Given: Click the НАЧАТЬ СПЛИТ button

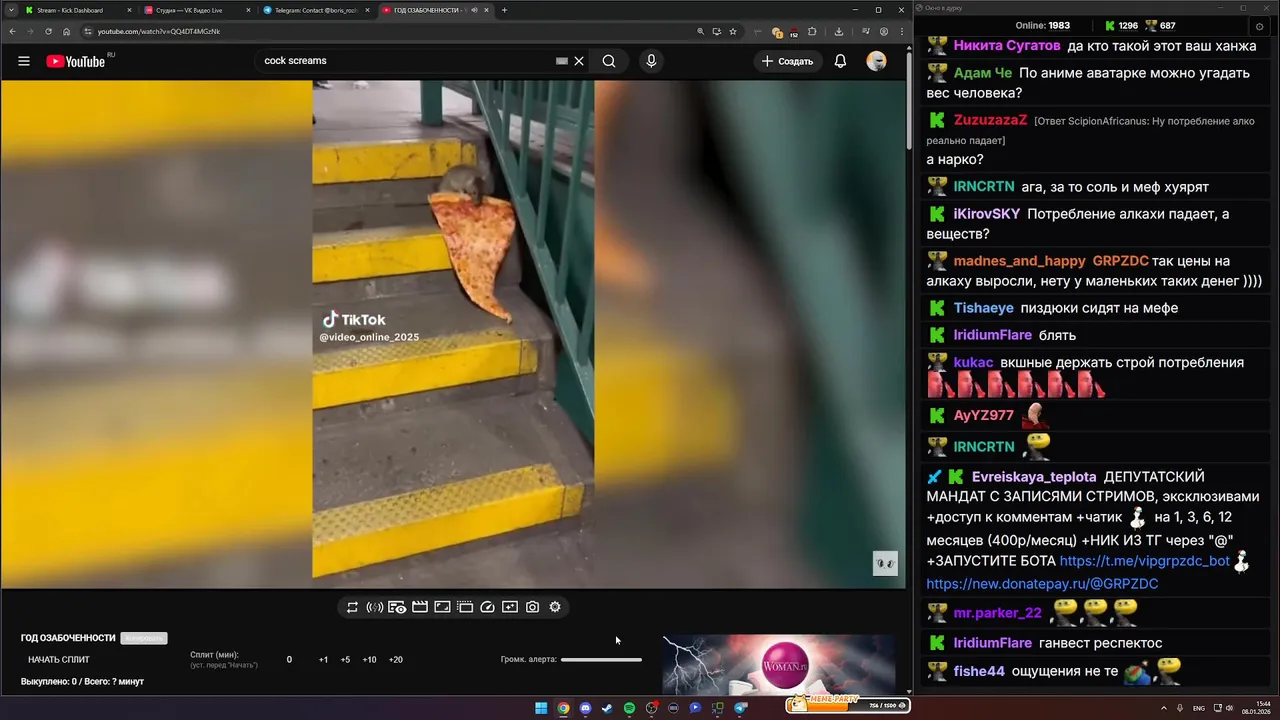Looking at the screenshot, I should (x=59, y=660).
